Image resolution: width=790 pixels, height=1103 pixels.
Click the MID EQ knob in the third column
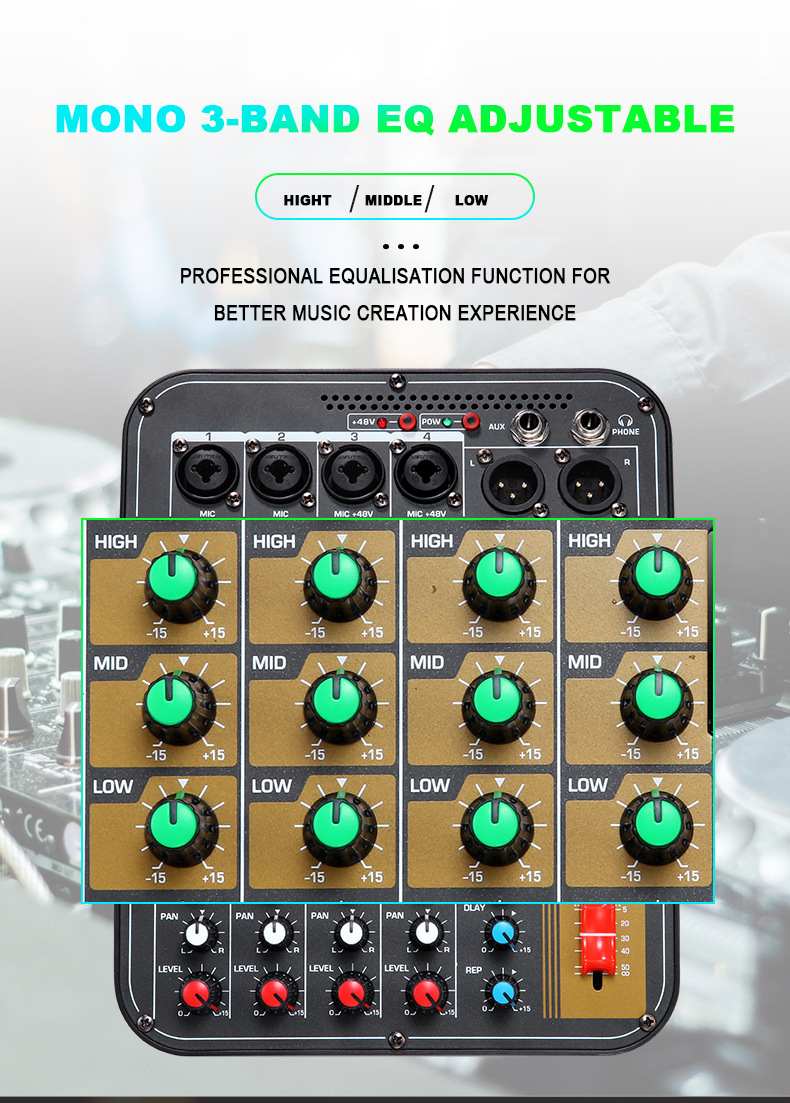(498, 706)
